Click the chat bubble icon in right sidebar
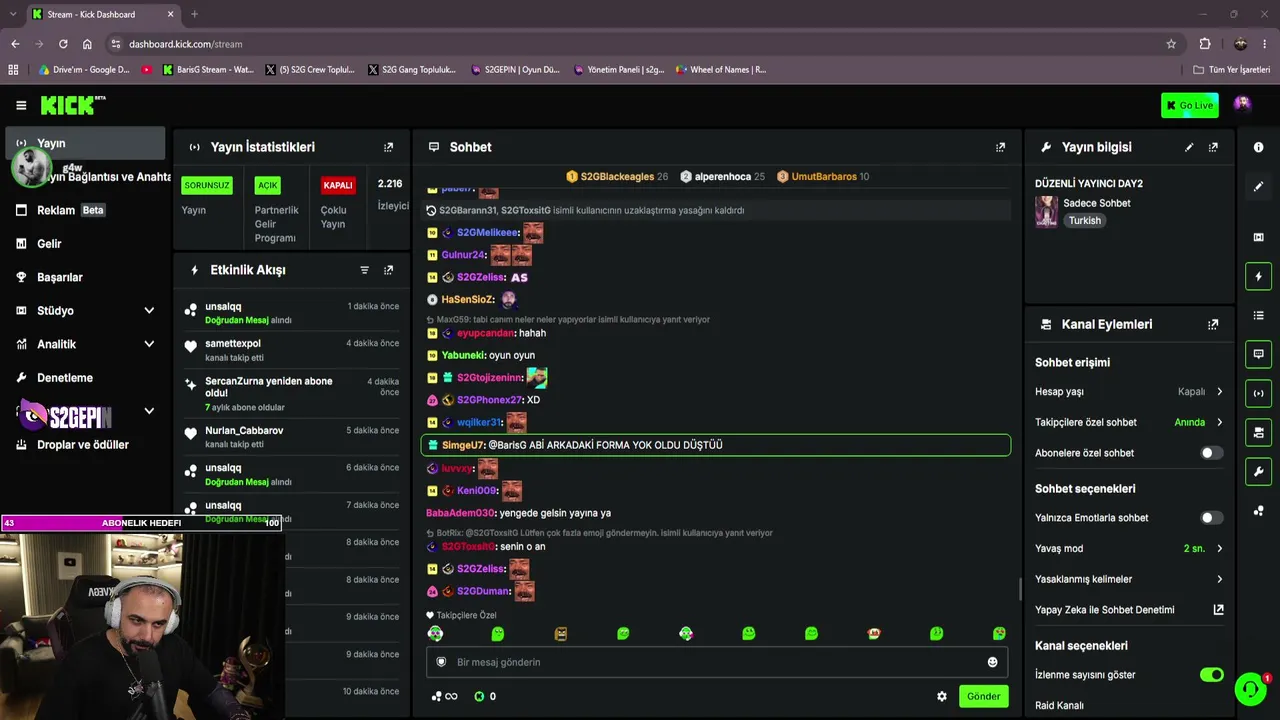Image resolution: width=1280 pixels, height=720 pixels. 1258,354
